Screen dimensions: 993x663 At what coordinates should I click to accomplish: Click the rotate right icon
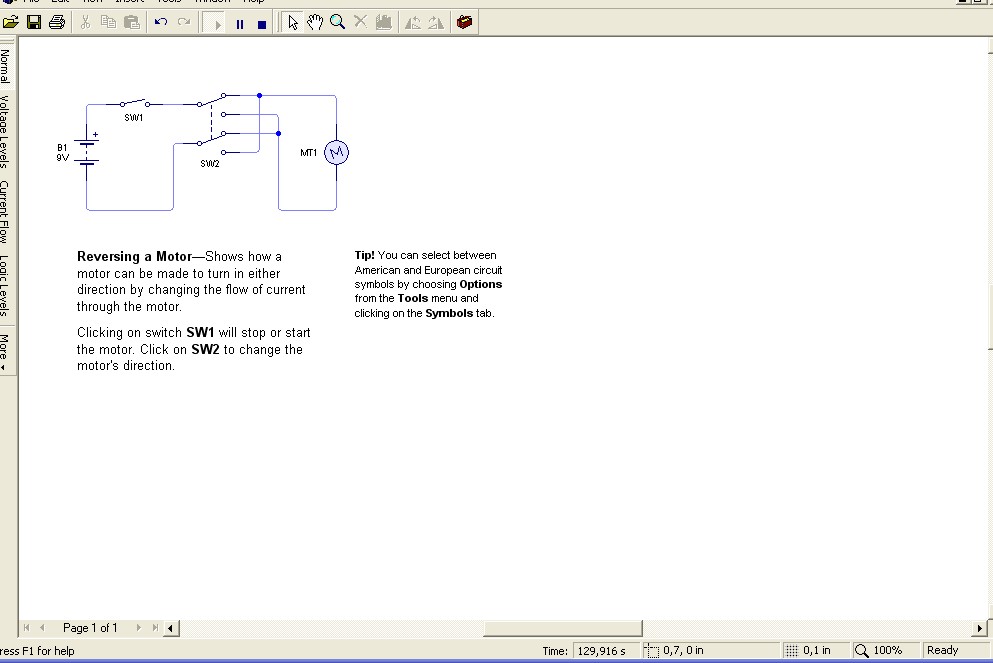(436, 23)
